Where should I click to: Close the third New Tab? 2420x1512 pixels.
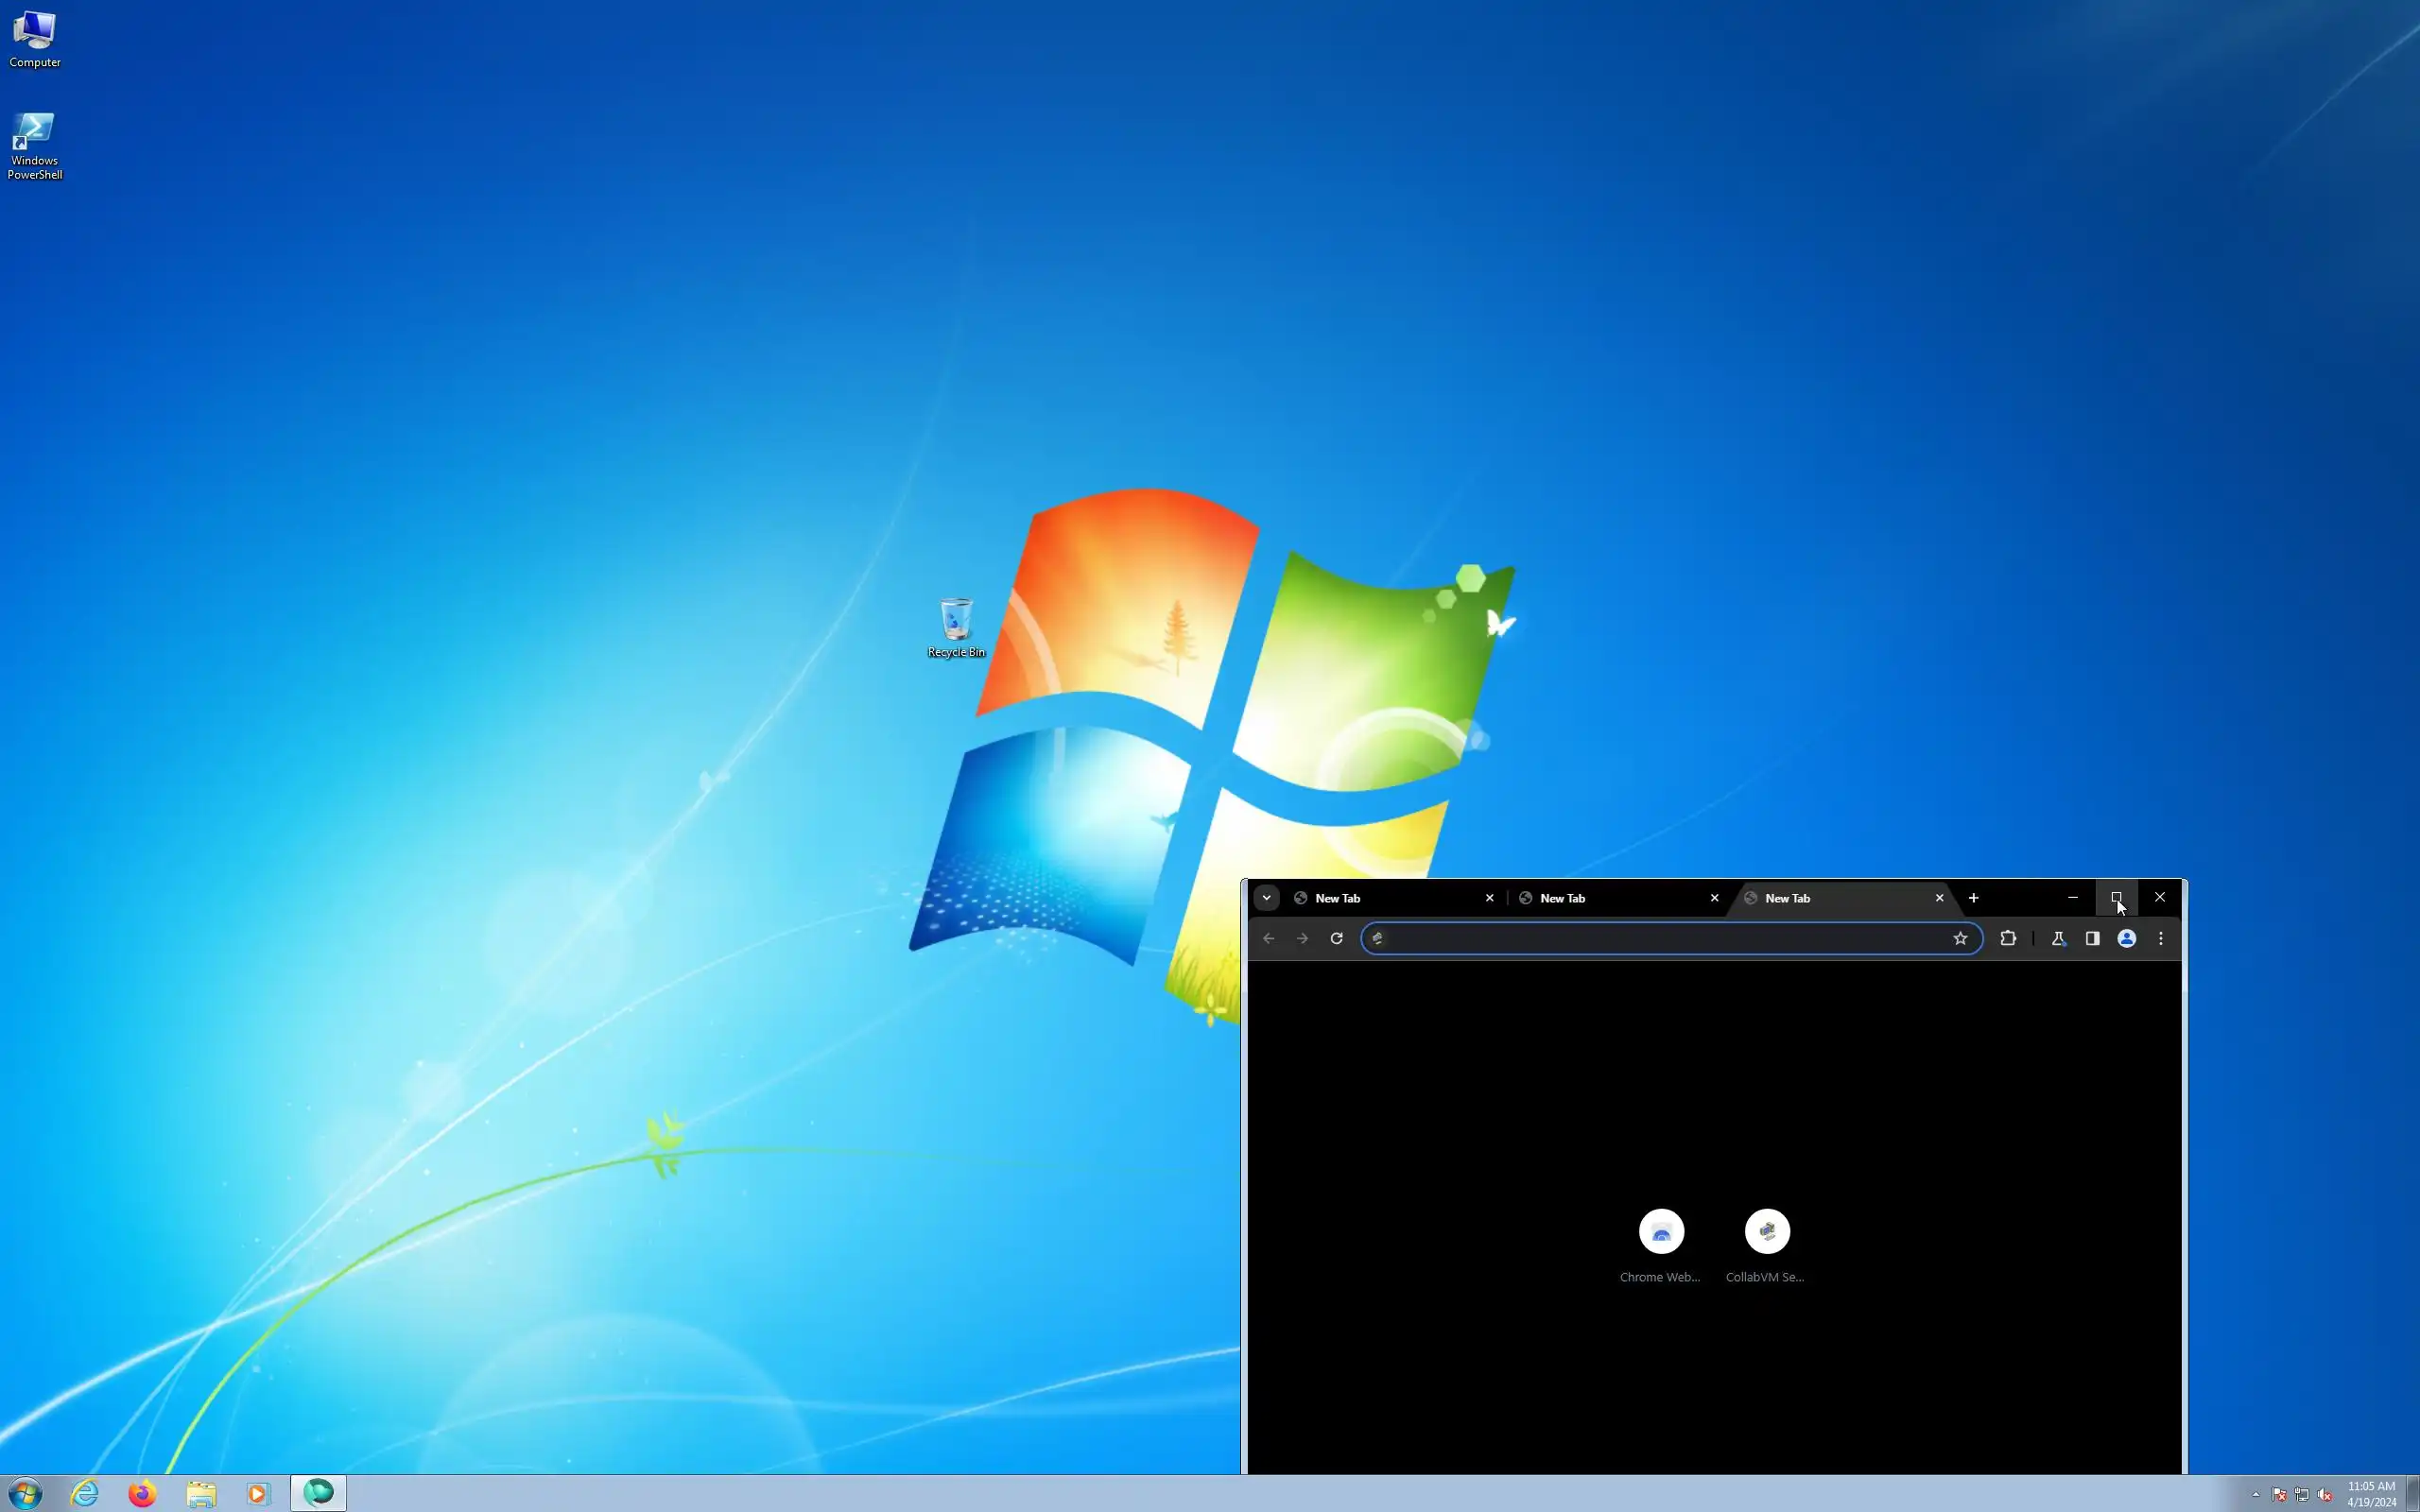pos(1939,898)
